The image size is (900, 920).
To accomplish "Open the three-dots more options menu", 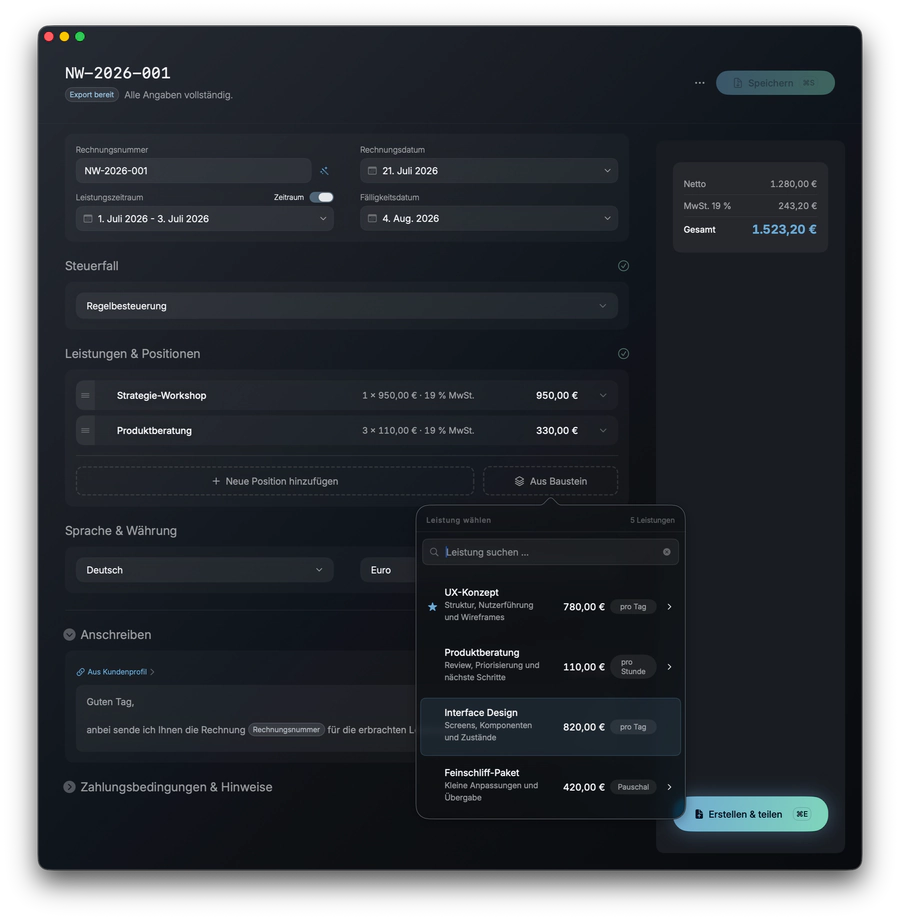I will pos(699,83).
